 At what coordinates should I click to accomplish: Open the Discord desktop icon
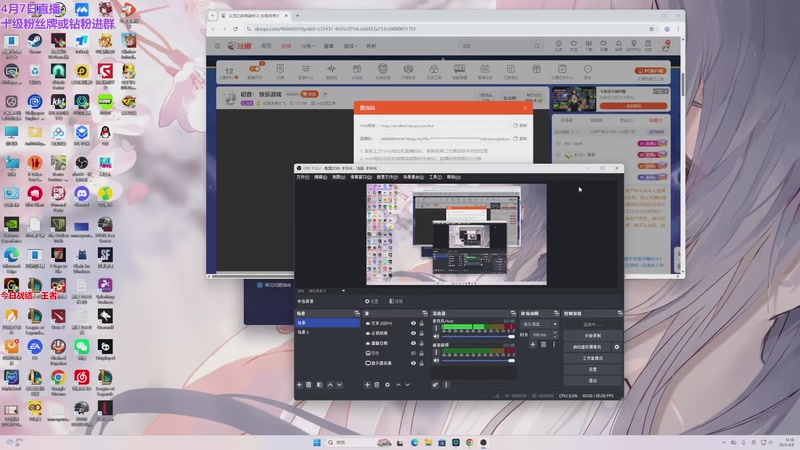(x=82, y=196)
